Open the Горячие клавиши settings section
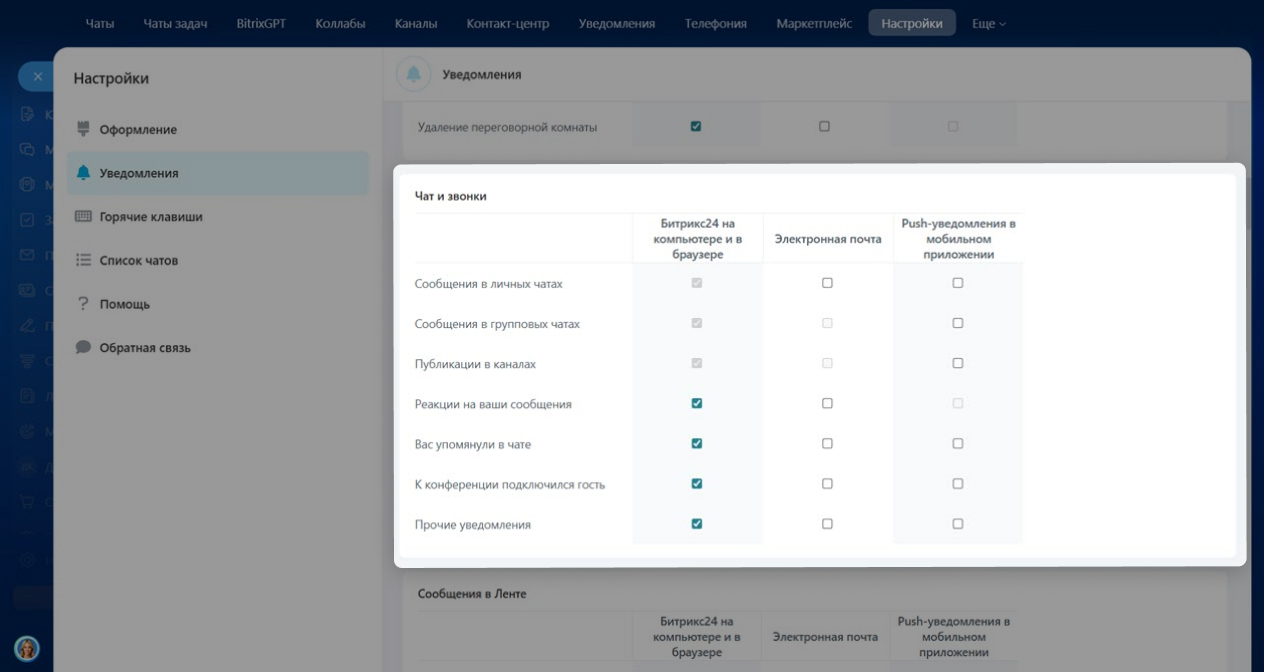 pos(151,217)
